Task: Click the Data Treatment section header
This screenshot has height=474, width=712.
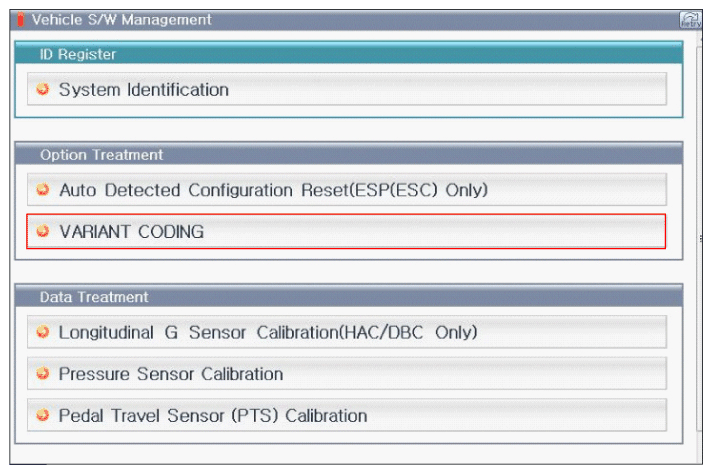Action: click(x=348, y=297)
